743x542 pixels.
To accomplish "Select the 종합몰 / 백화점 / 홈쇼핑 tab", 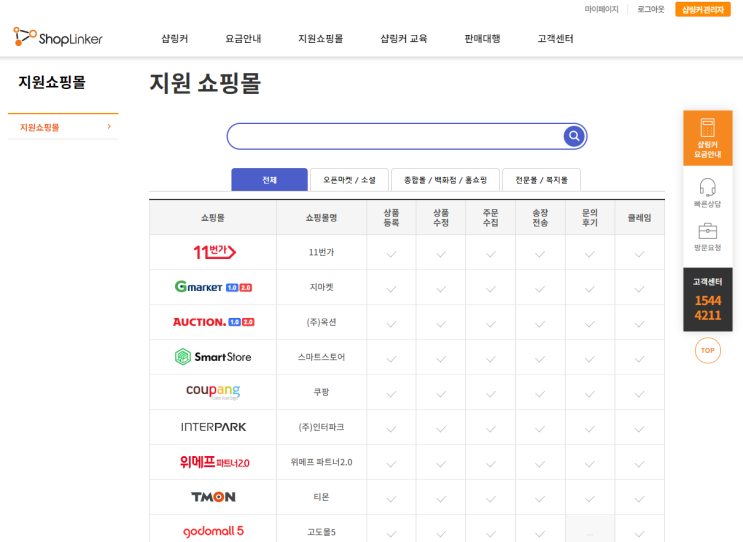I will (x=445, y=180).
